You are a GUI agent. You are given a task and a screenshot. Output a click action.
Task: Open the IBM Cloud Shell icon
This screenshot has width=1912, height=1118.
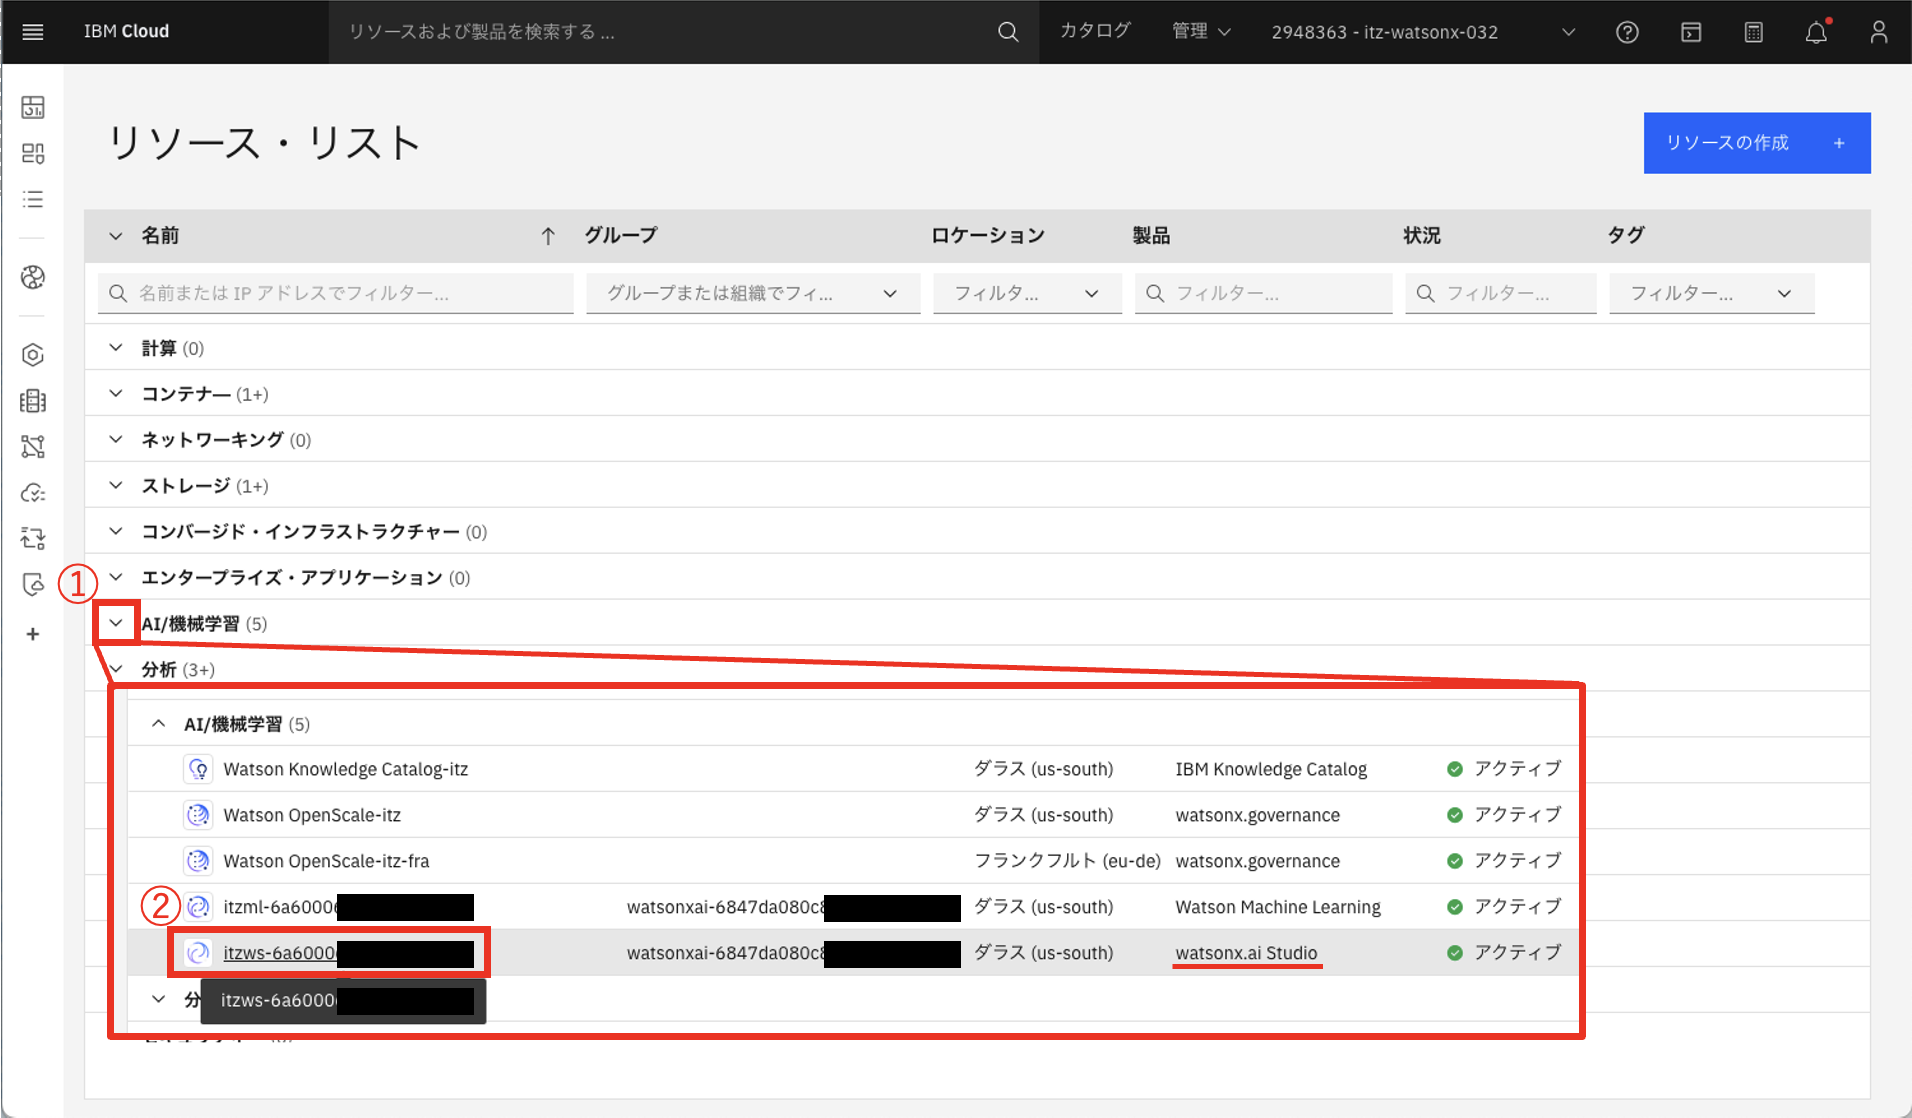(x=1690, y=32)
